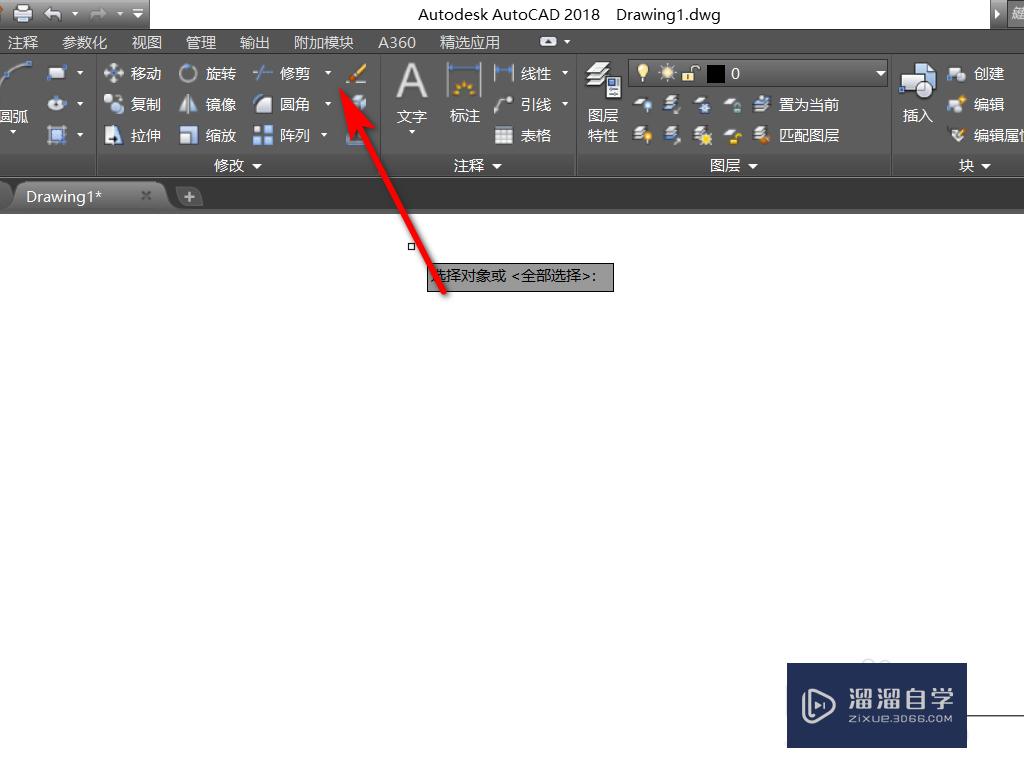
Task: Click the 复制 (Copy) tool
Action: click(x=134, y=103)
